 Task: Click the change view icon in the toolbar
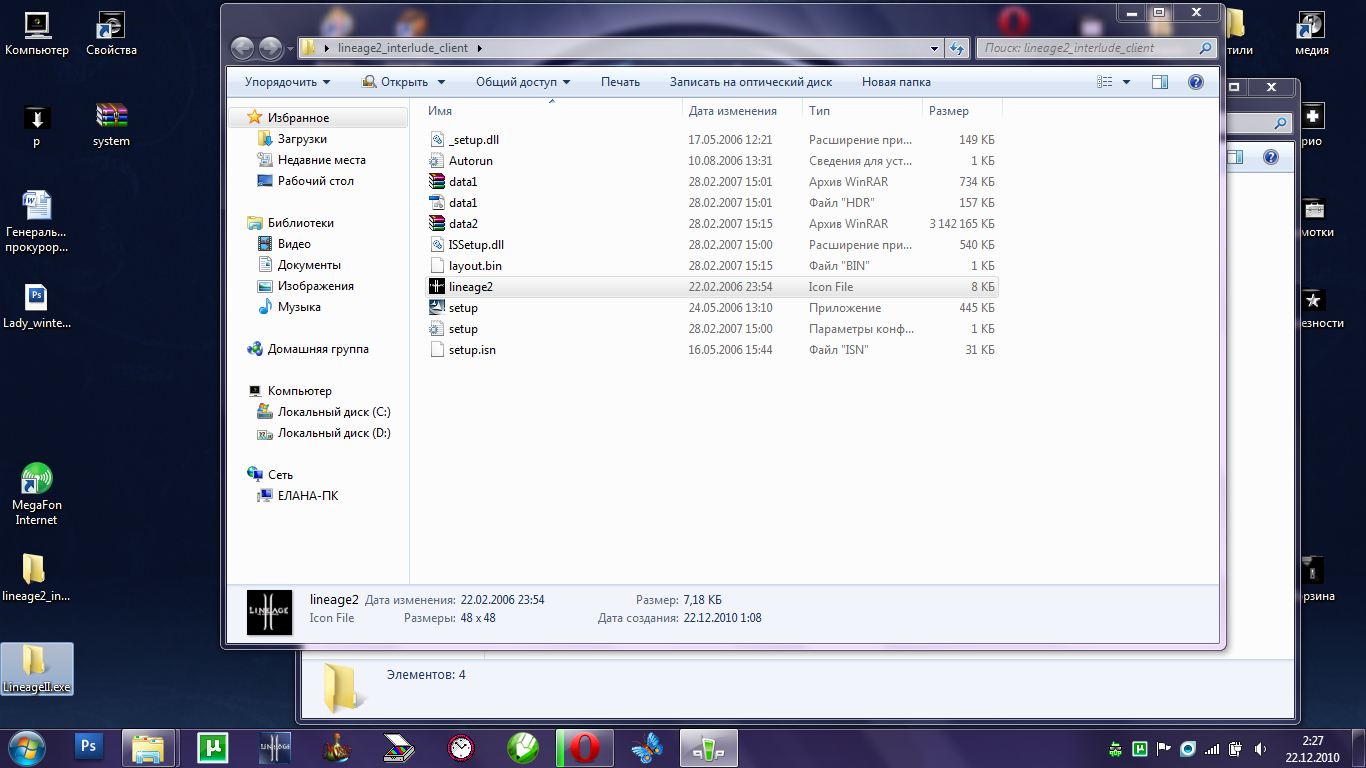coord(1105,82)
